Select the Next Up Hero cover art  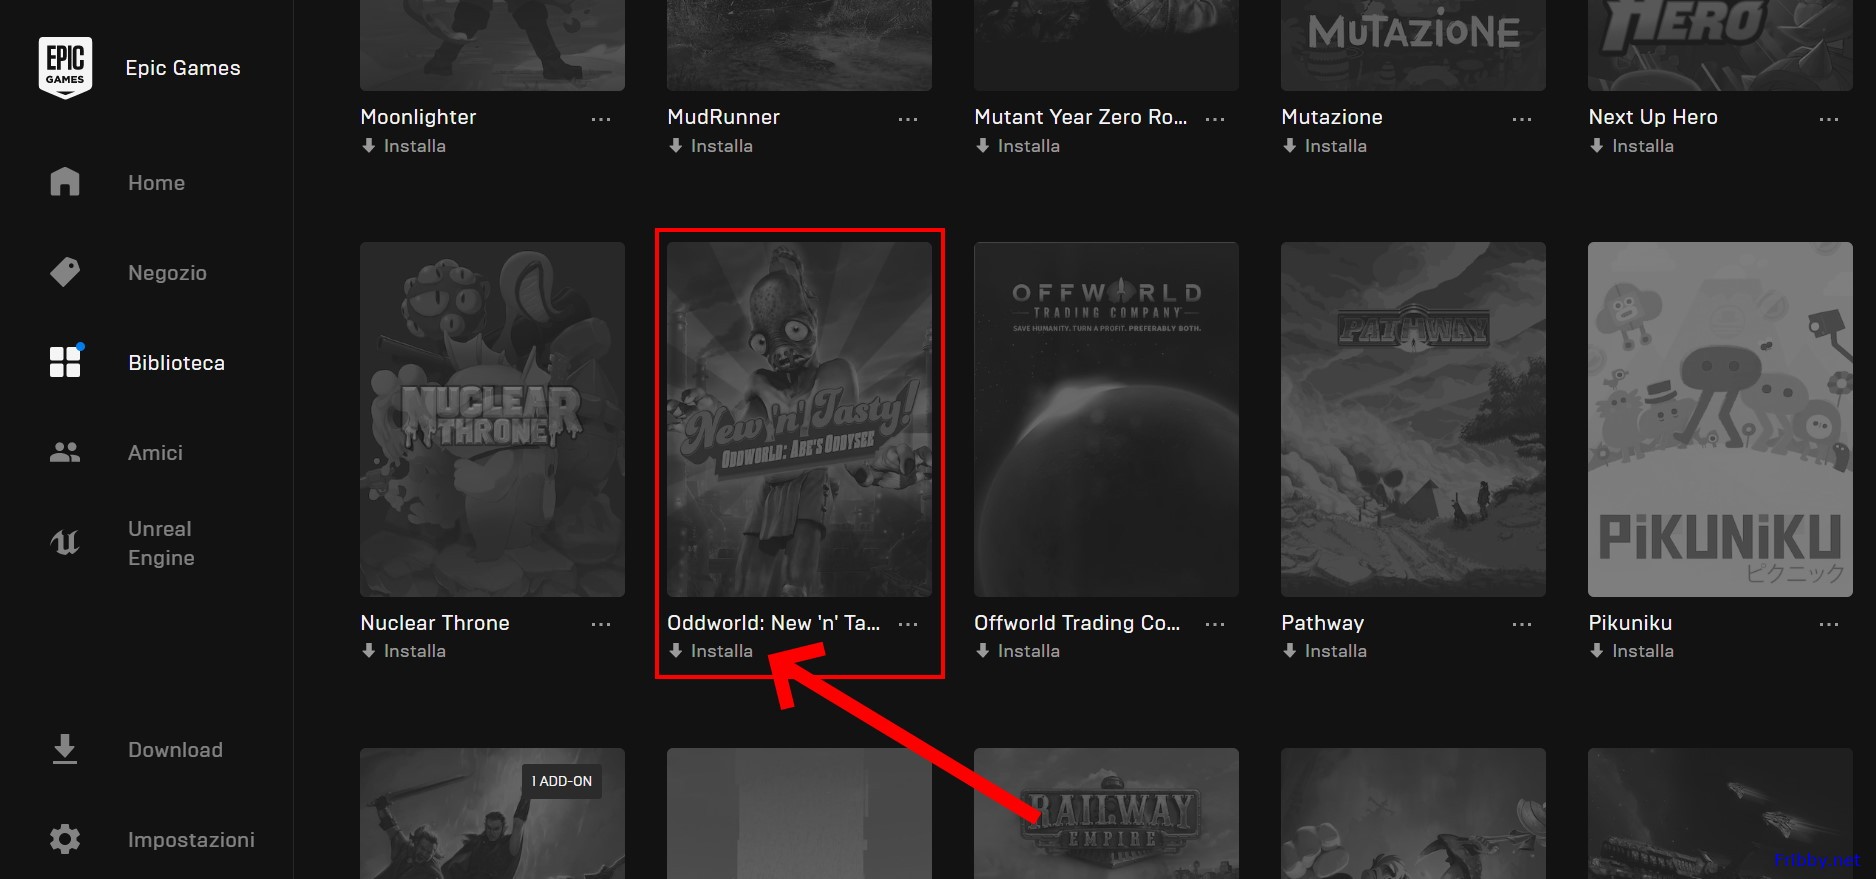[1720, 45]
